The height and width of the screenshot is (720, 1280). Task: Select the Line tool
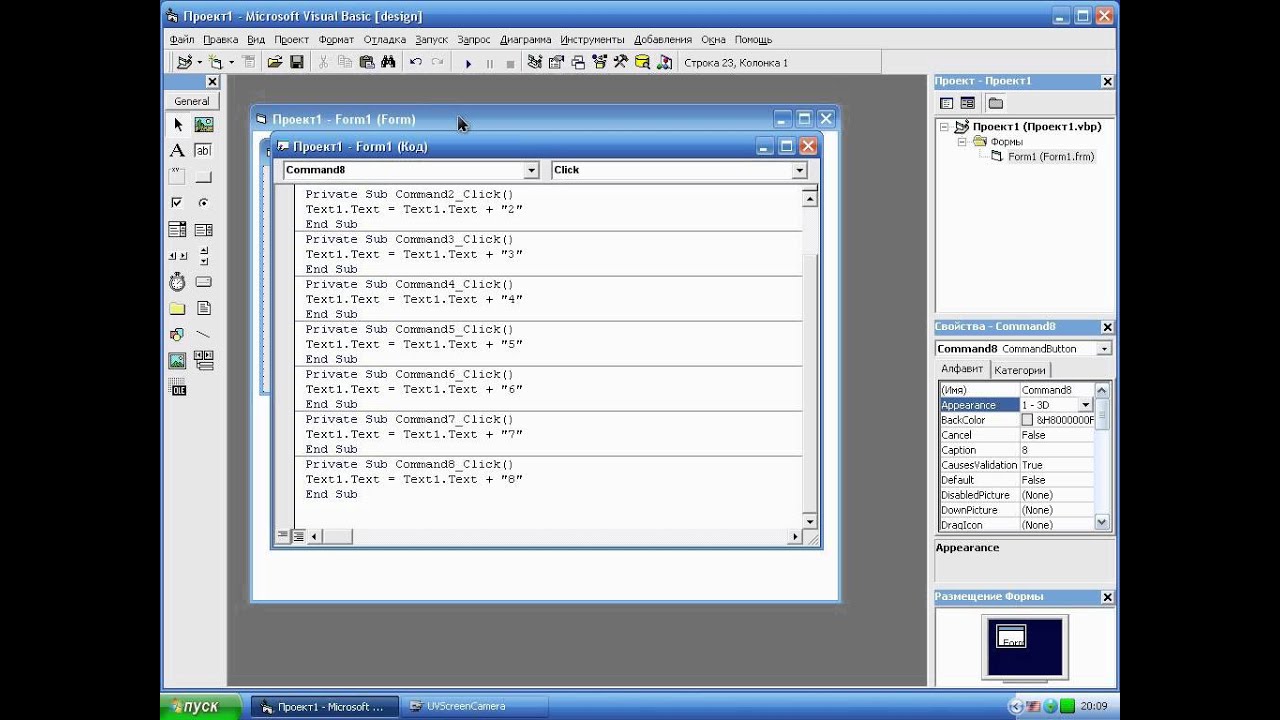pos(204,335)
